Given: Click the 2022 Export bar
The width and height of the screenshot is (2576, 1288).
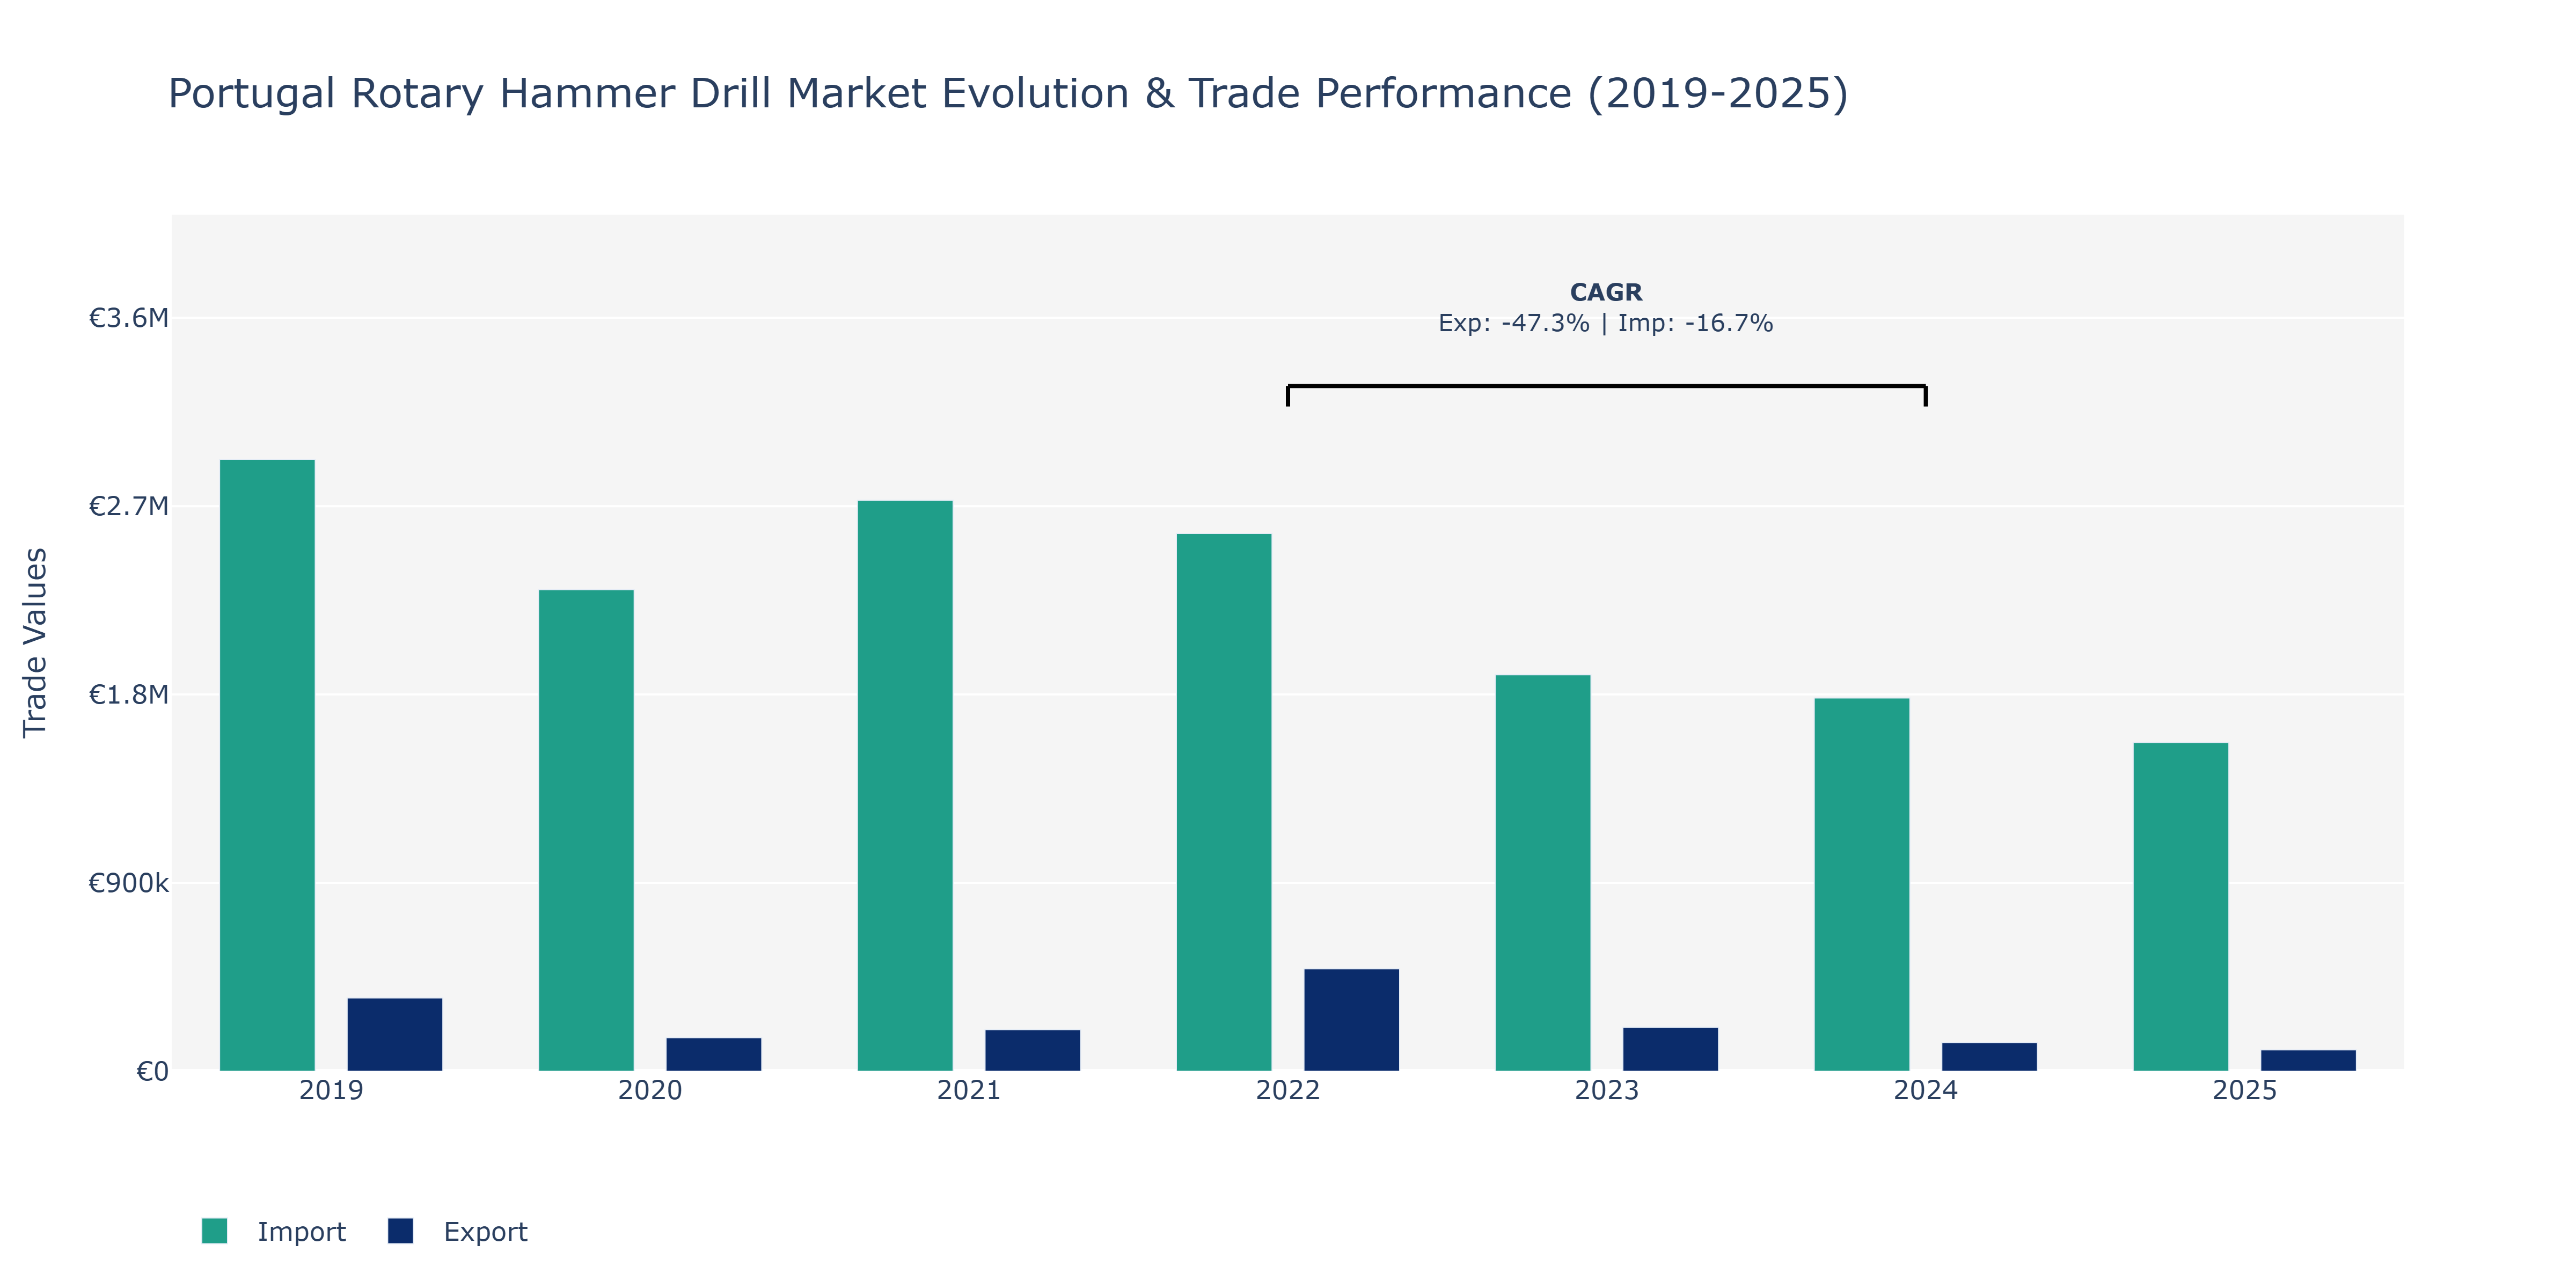Looking at the screenshot, I should [1352, 1020].
